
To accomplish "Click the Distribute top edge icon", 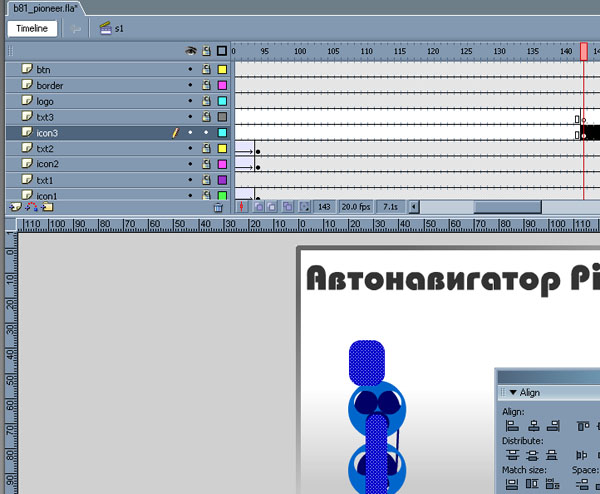I will 512,455.
